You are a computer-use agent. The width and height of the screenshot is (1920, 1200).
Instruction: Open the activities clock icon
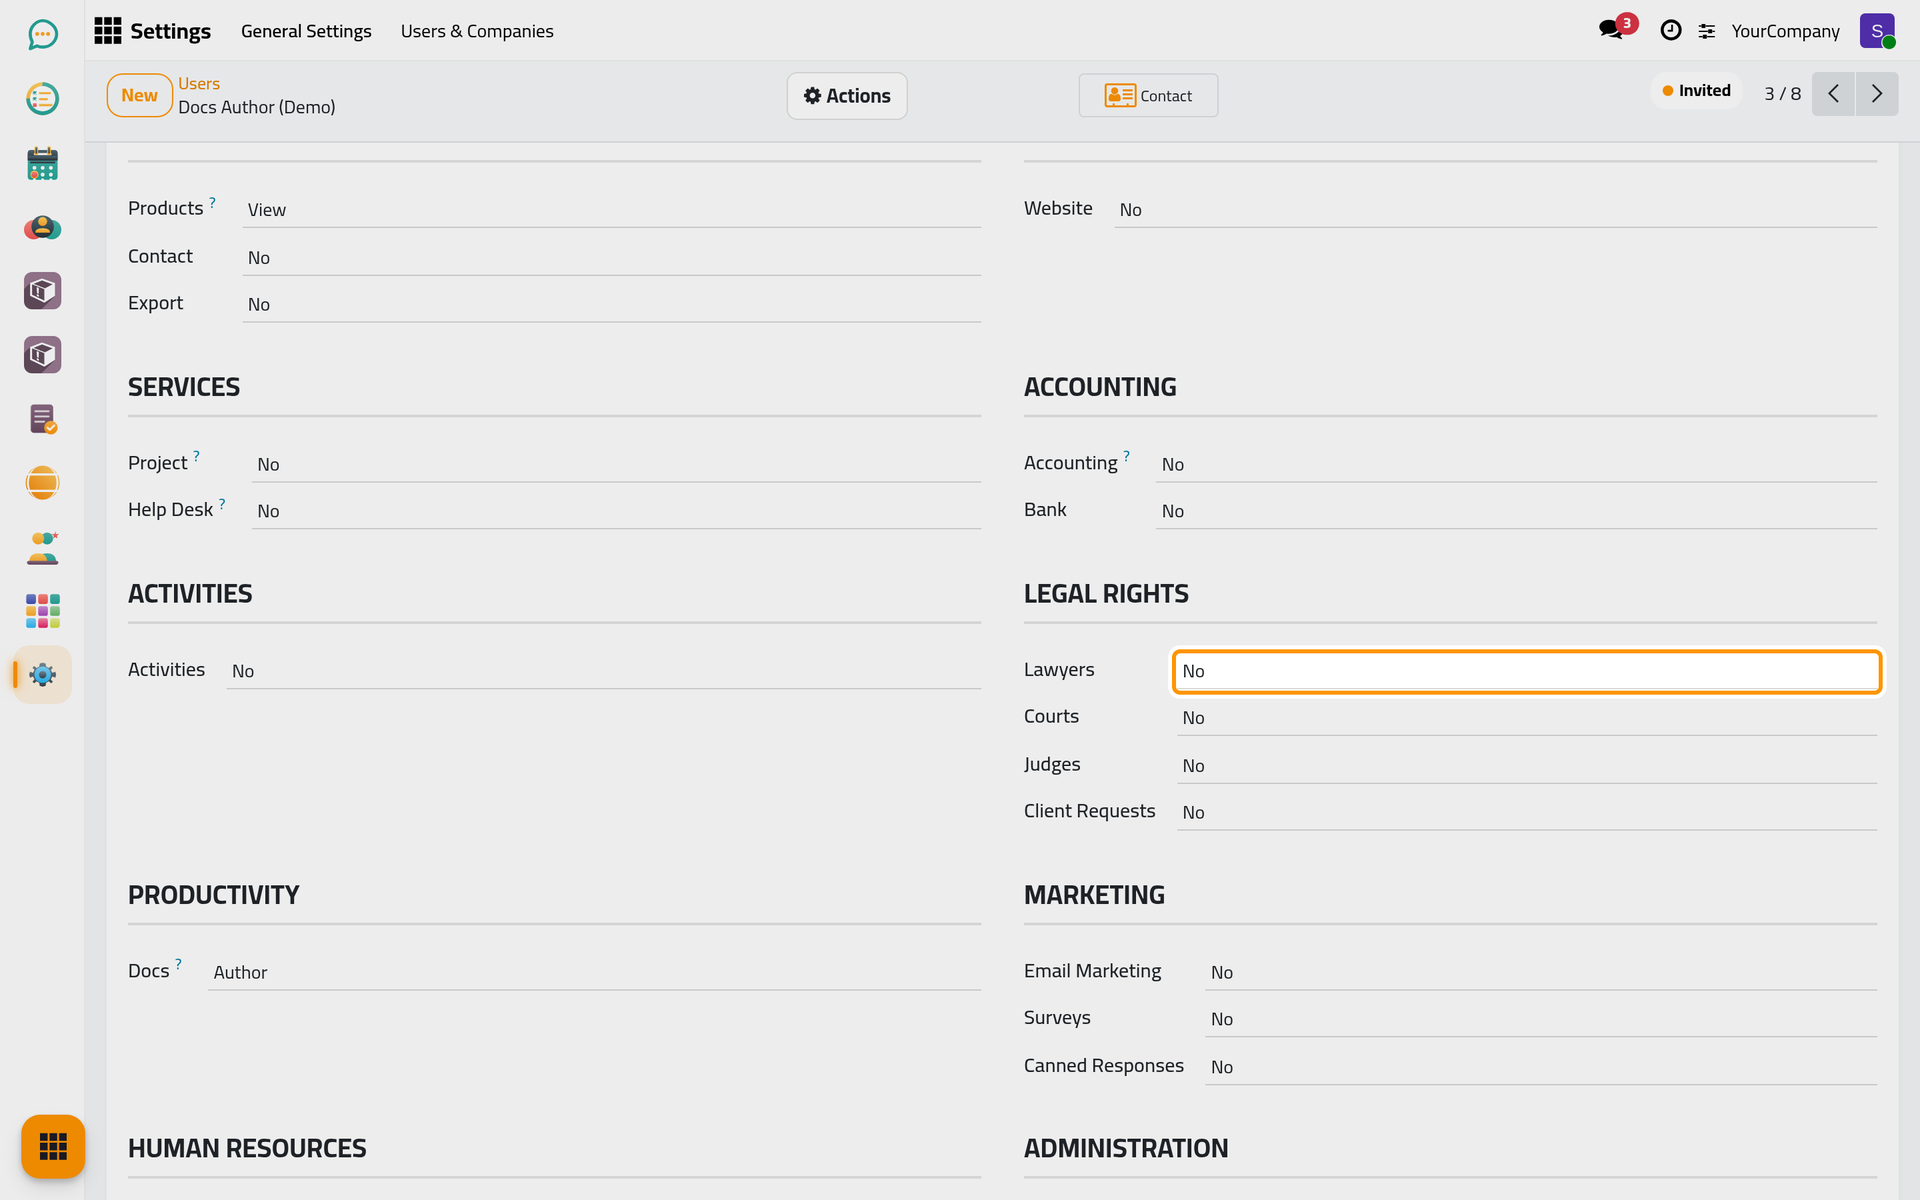pyautogui.click(x=1670, y=31)
